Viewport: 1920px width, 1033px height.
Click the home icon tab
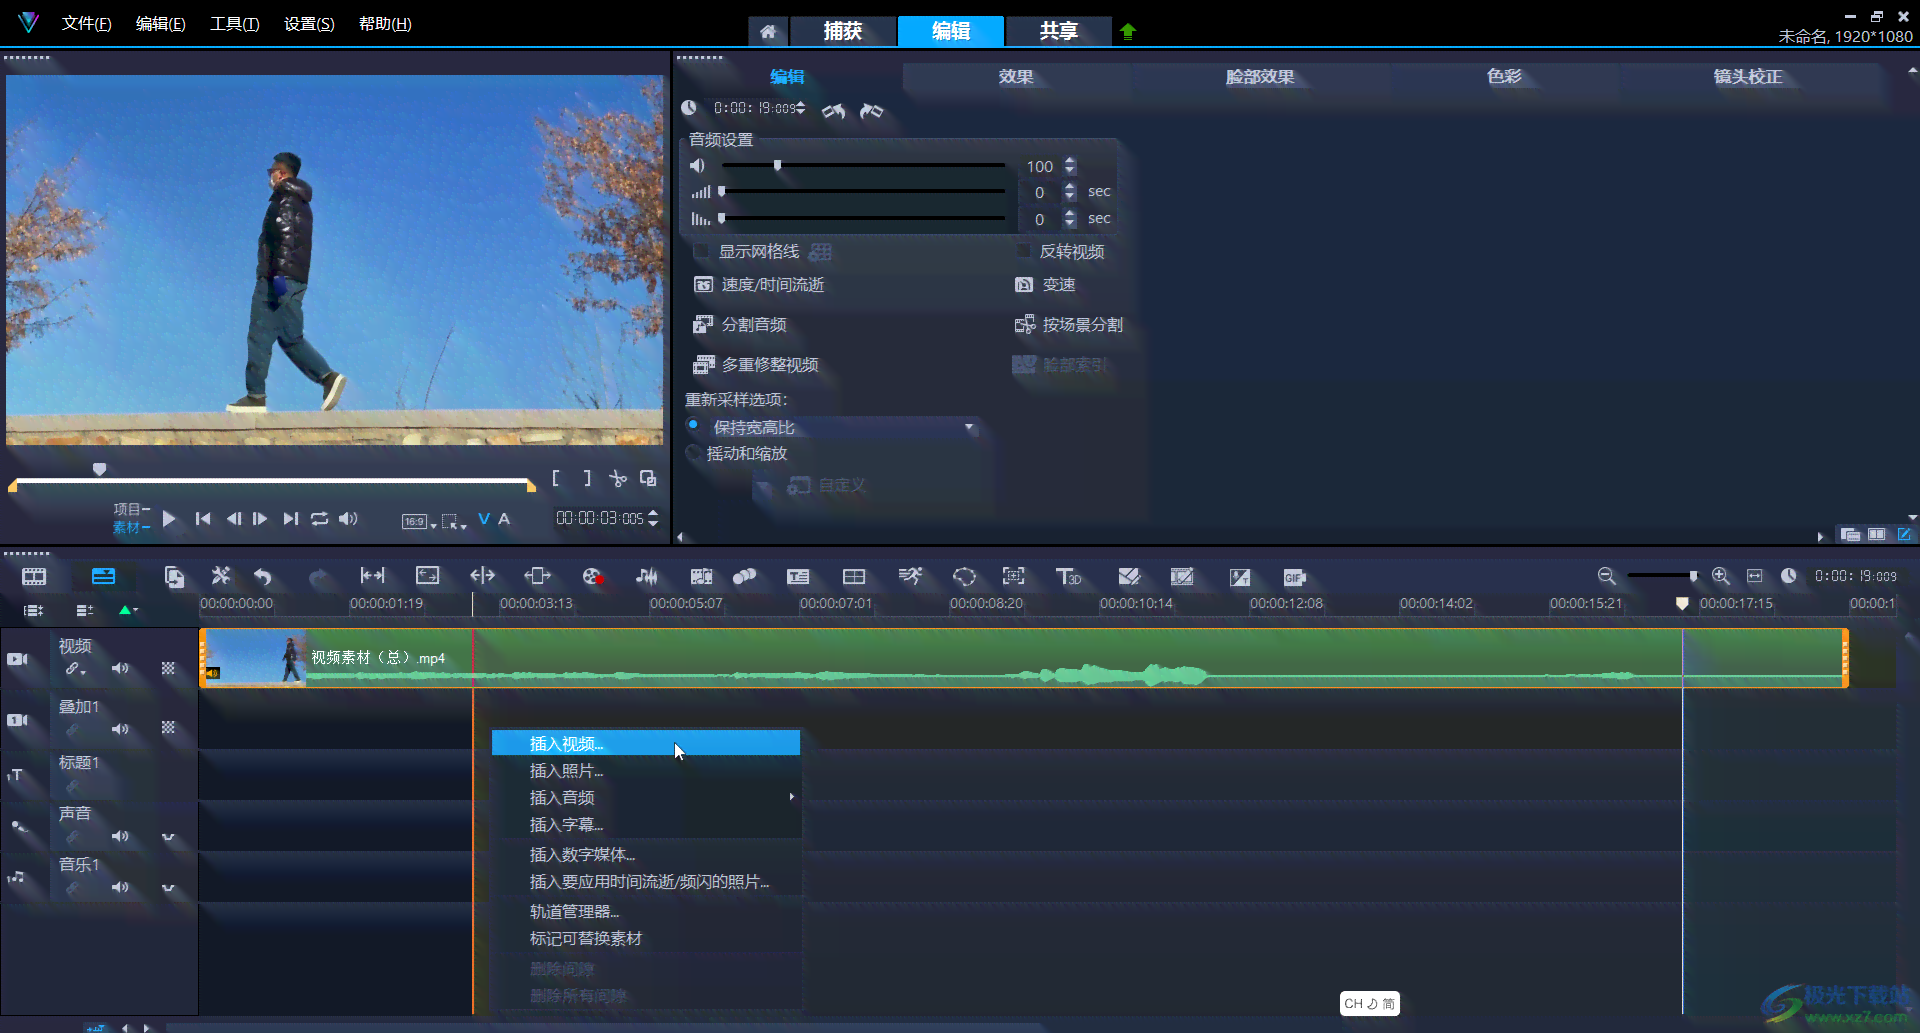pyautogui.click(x=768, y=31)
